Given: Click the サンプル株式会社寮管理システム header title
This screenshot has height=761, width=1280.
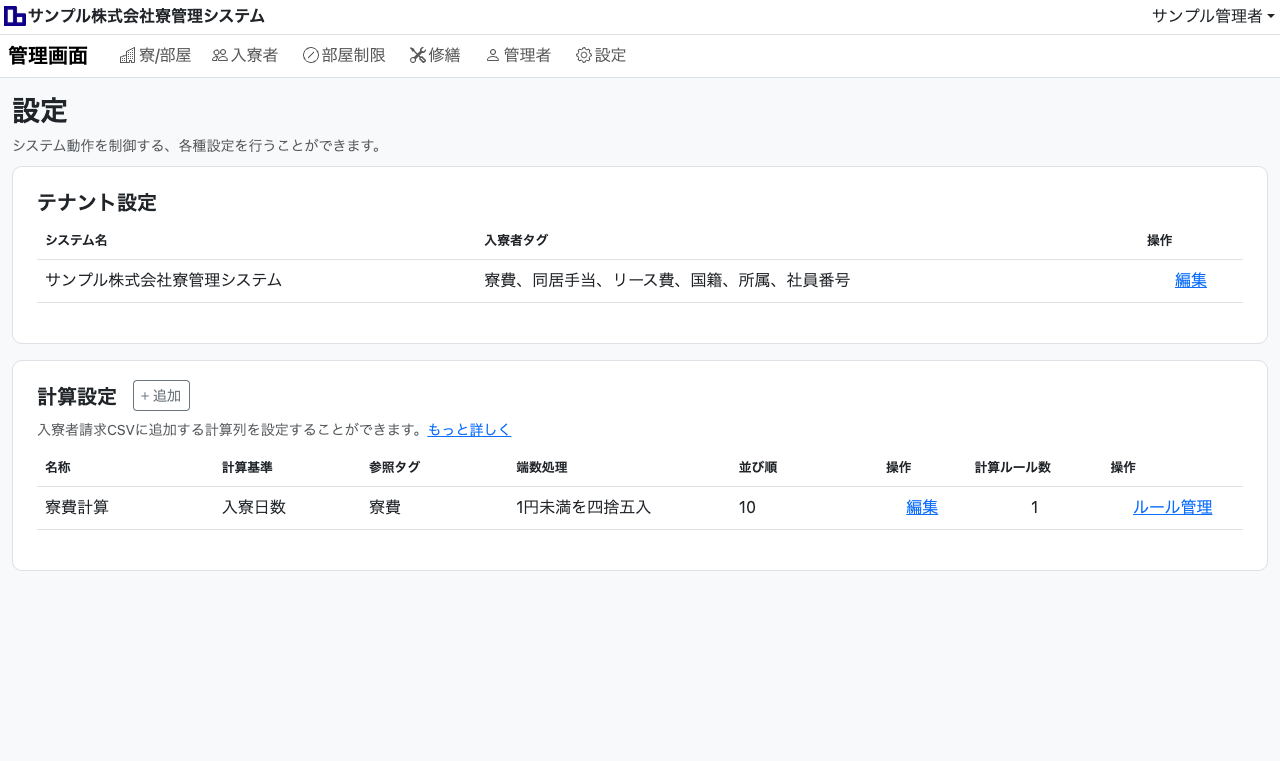Looking at the screenshot, I should tap(146, 16).
